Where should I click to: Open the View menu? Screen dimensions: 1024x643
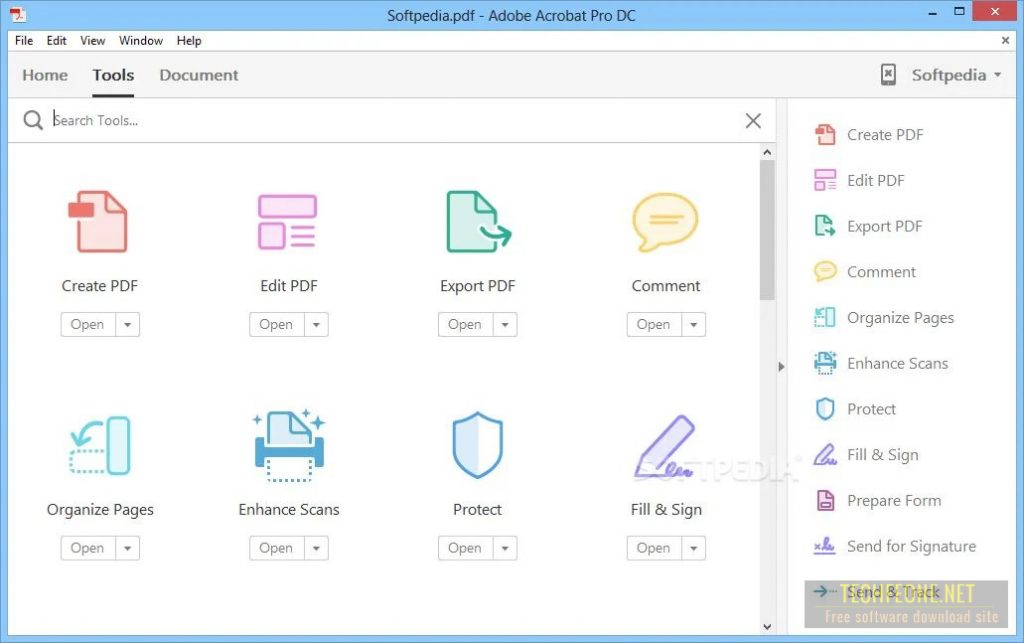[93, 40]
